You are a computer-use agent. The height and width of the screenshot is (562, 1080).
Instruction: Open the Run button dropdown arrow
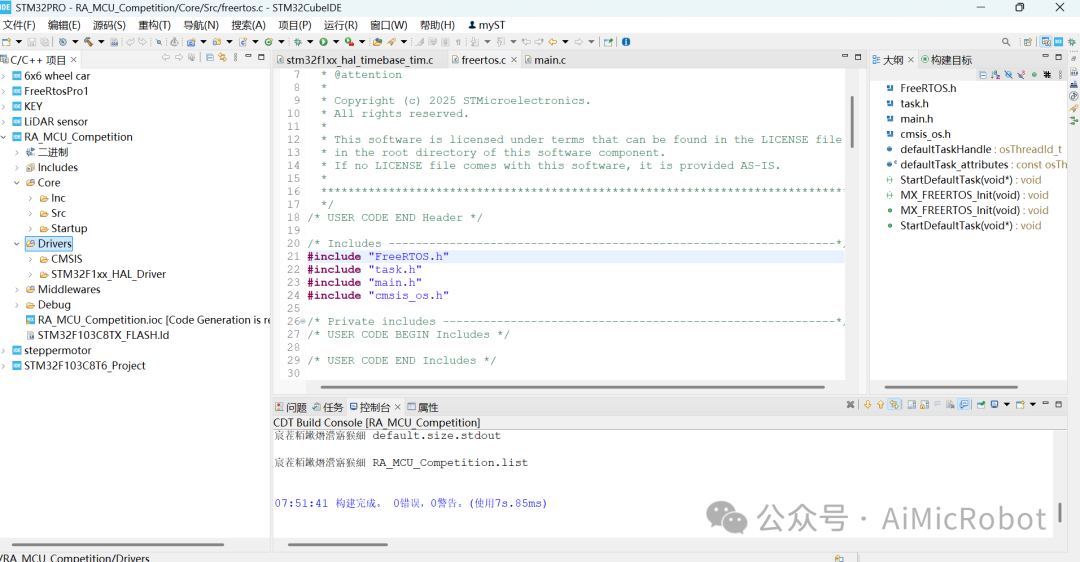pyautogui.click(x=336, y=42)
